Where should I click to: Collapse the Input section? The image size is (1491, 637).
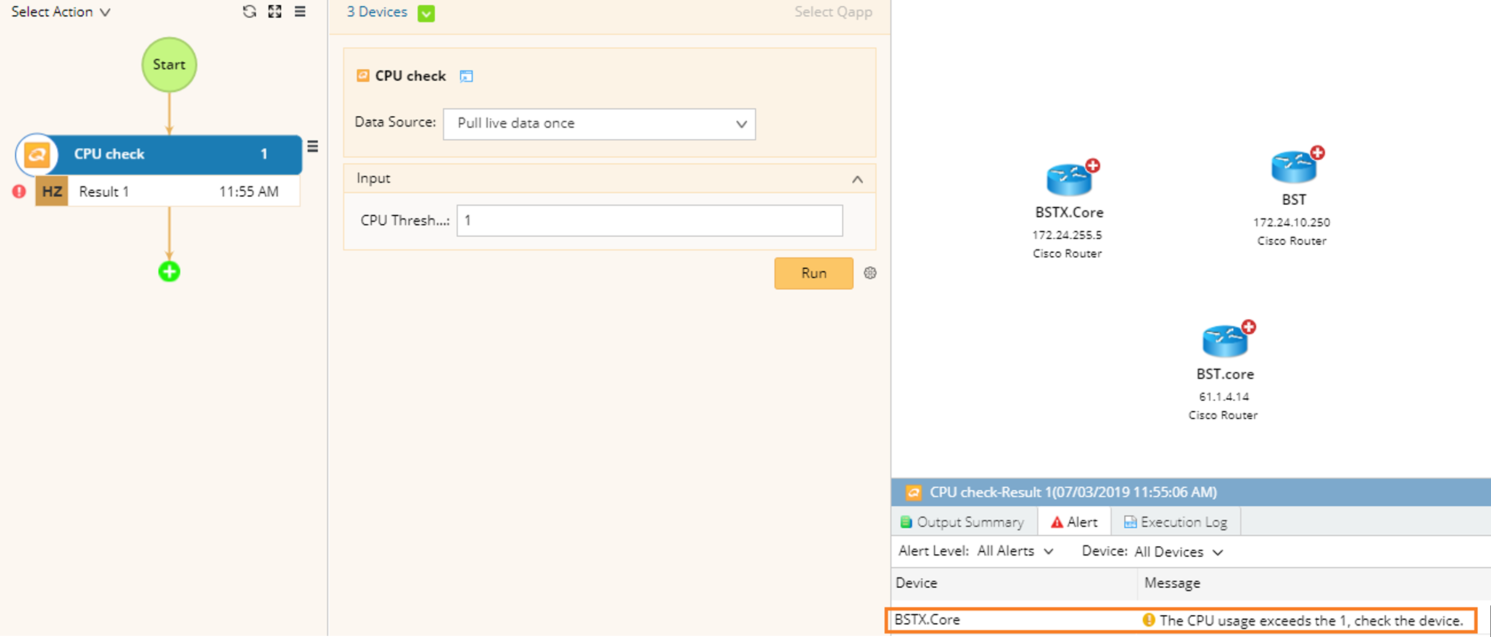(x=857, y=179)
